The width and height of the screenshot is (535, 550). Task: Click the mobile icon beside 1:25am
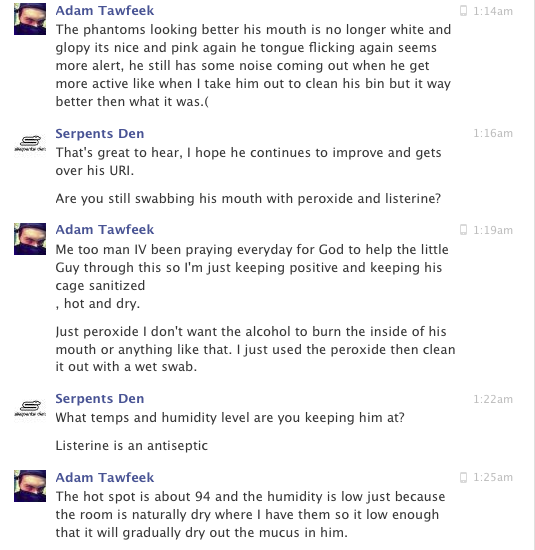tap(463, 477)
